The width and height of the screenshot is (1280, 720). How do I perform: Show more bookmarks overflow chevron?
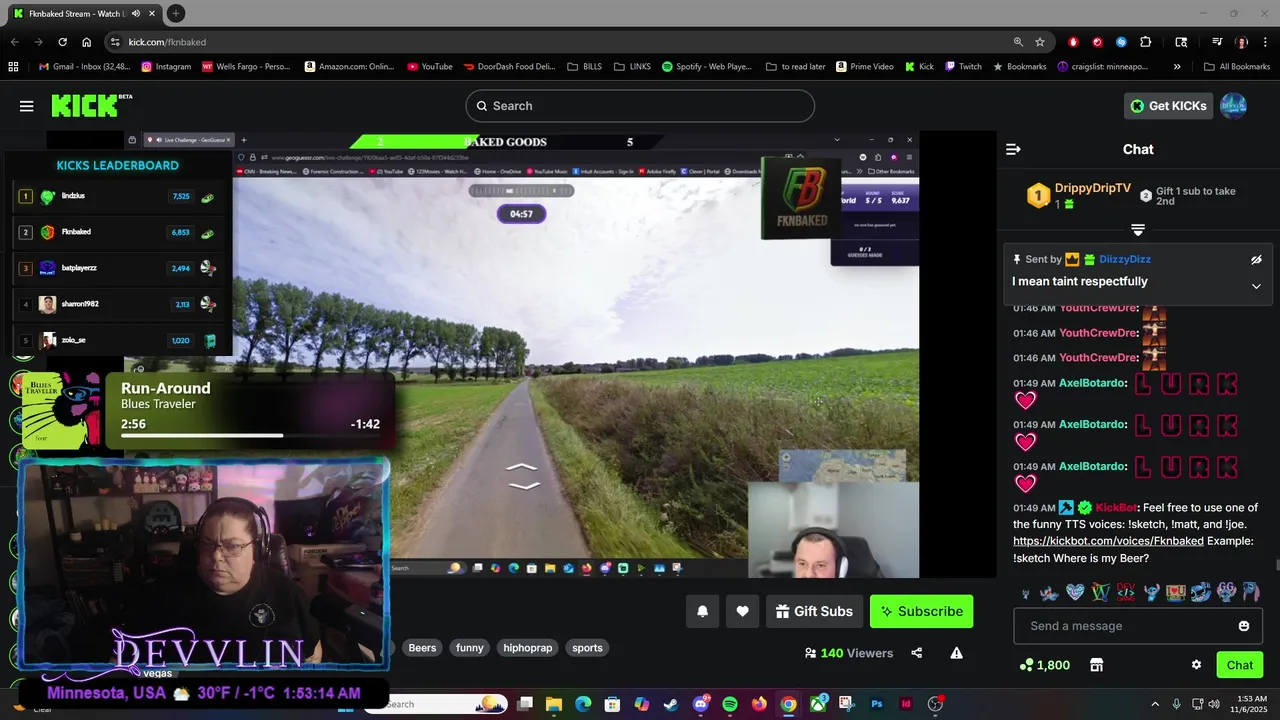[1177, 67]
